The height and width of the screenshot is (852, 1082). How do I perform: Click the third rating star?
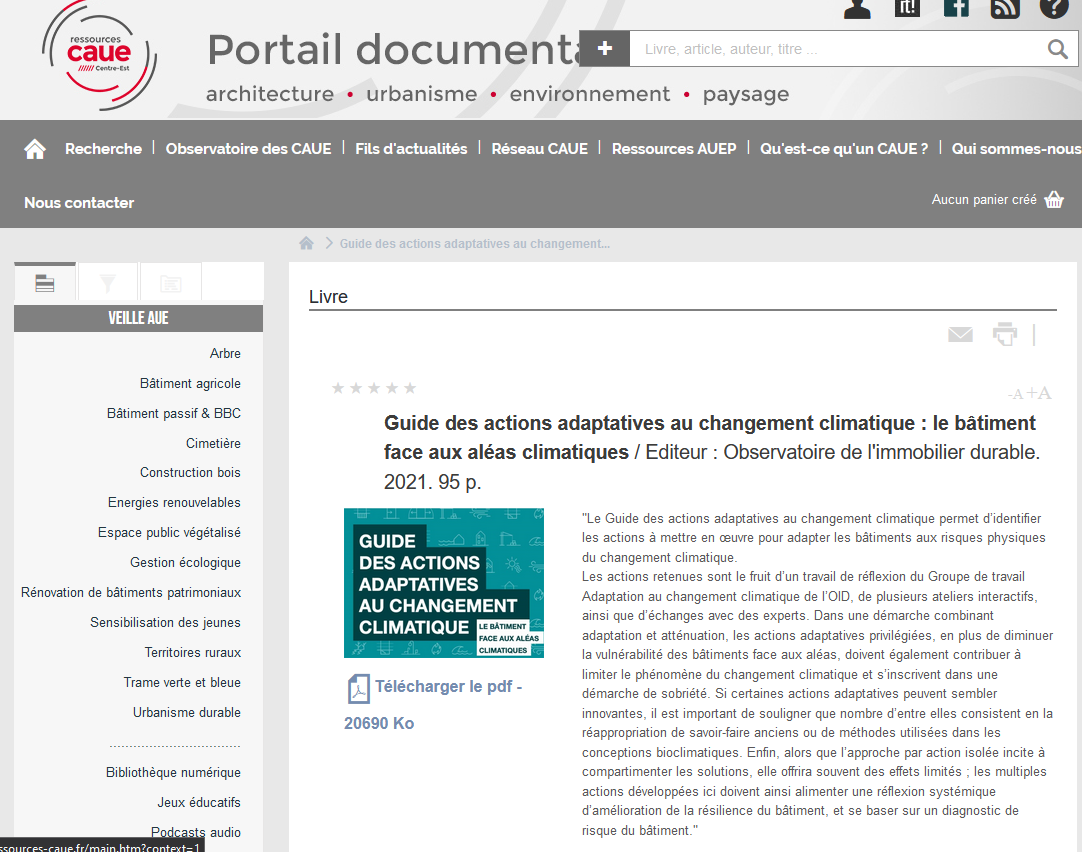374,388
